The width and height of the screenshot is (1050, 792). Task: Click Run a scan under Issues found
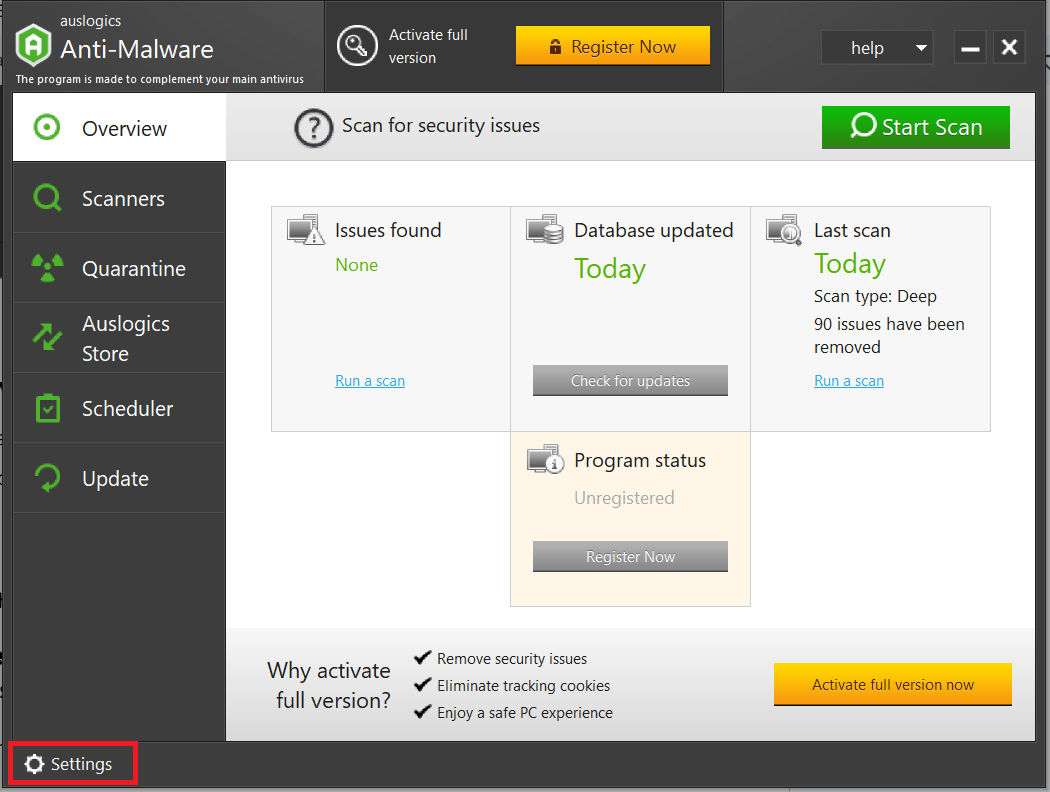click(x=370, y=380)
